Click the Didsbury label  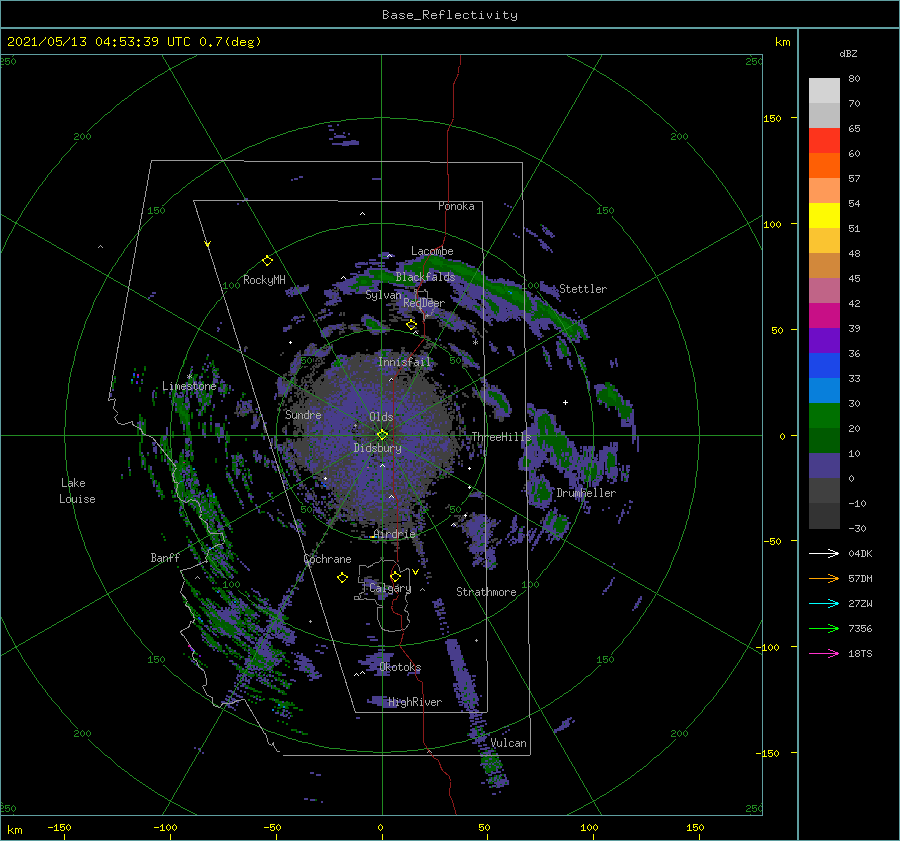pyautogui.click(x=377, y=448)
